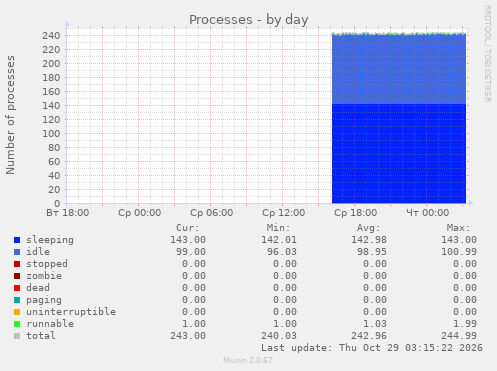
Task: Click total average value 242.96
Action: 369,336
